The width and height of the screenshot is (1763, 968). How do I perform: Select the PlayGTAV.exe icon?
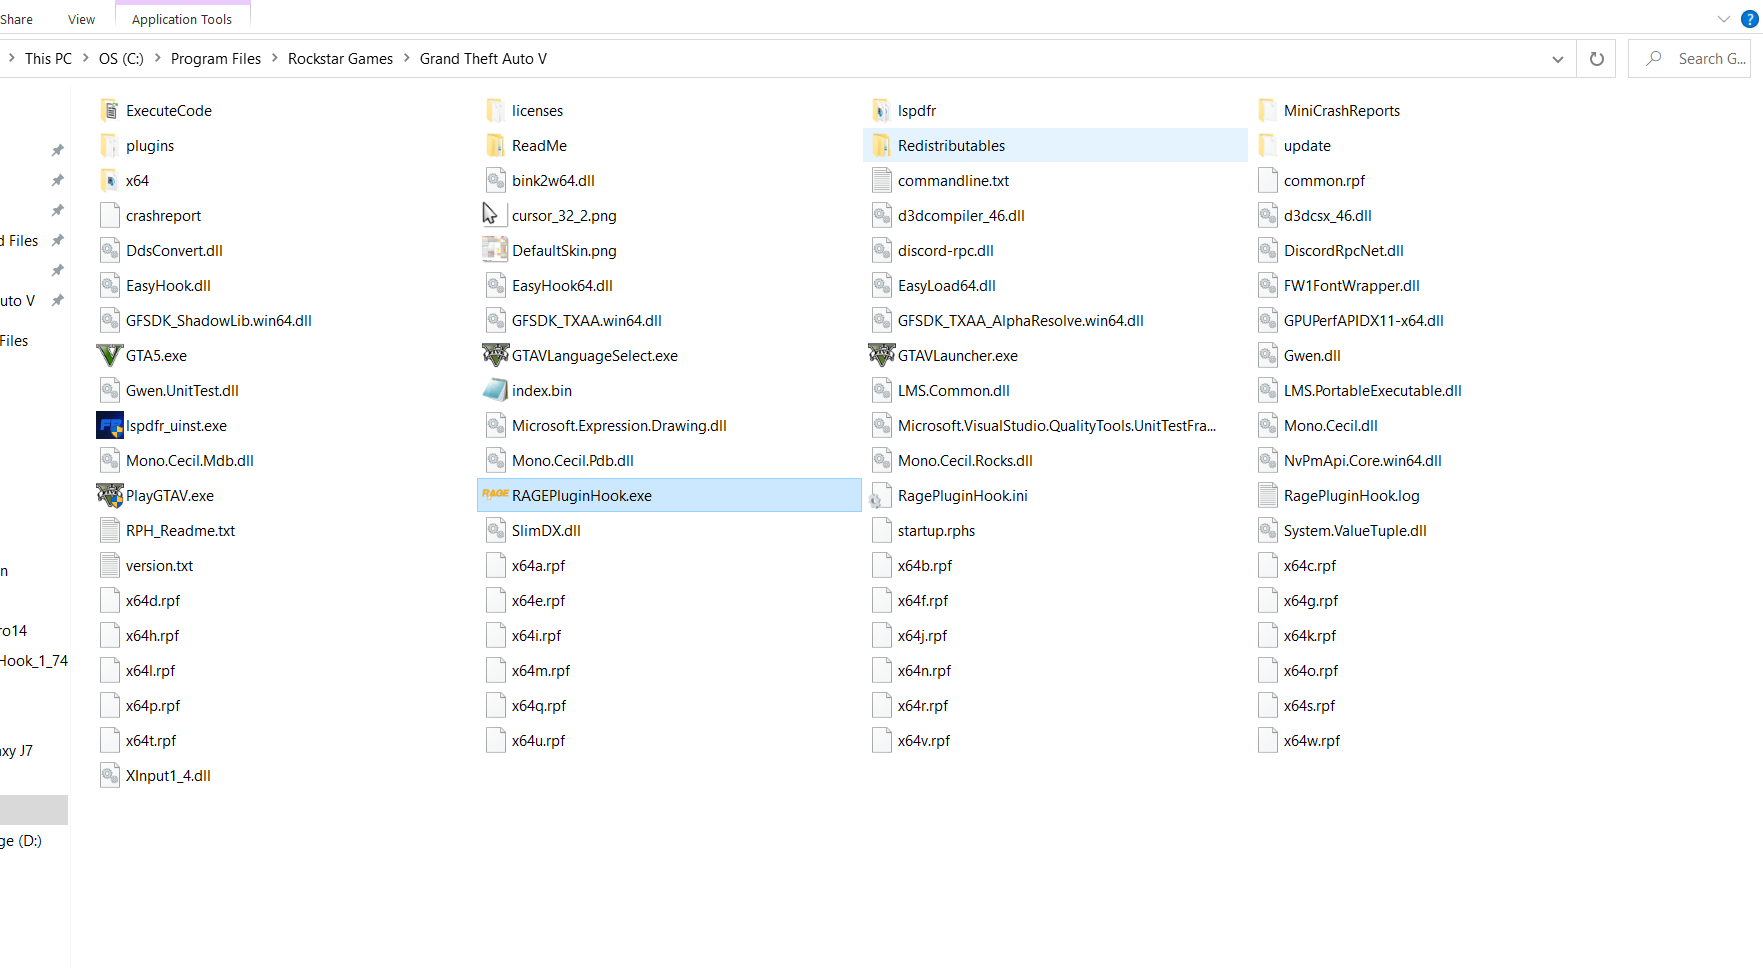110,495
